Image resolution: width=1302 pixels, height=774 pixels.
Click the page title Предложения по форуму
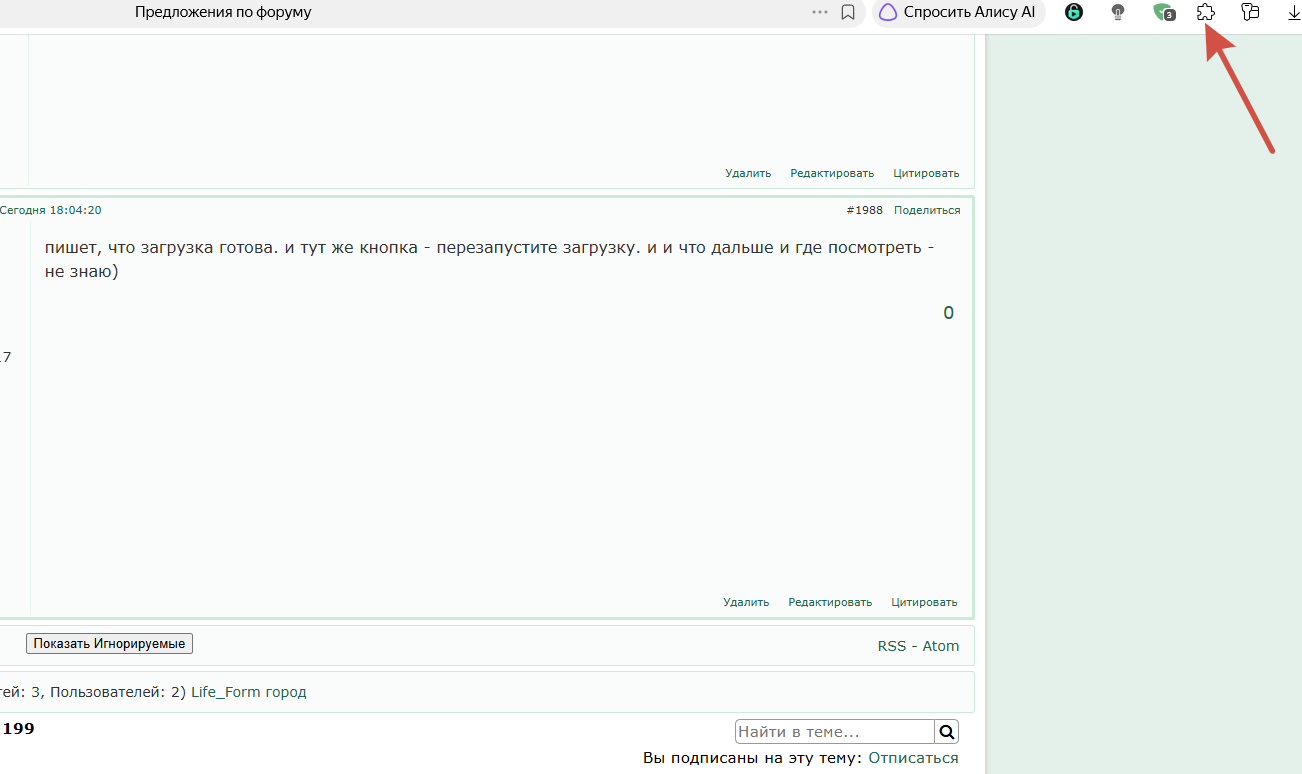coord(223,13)
